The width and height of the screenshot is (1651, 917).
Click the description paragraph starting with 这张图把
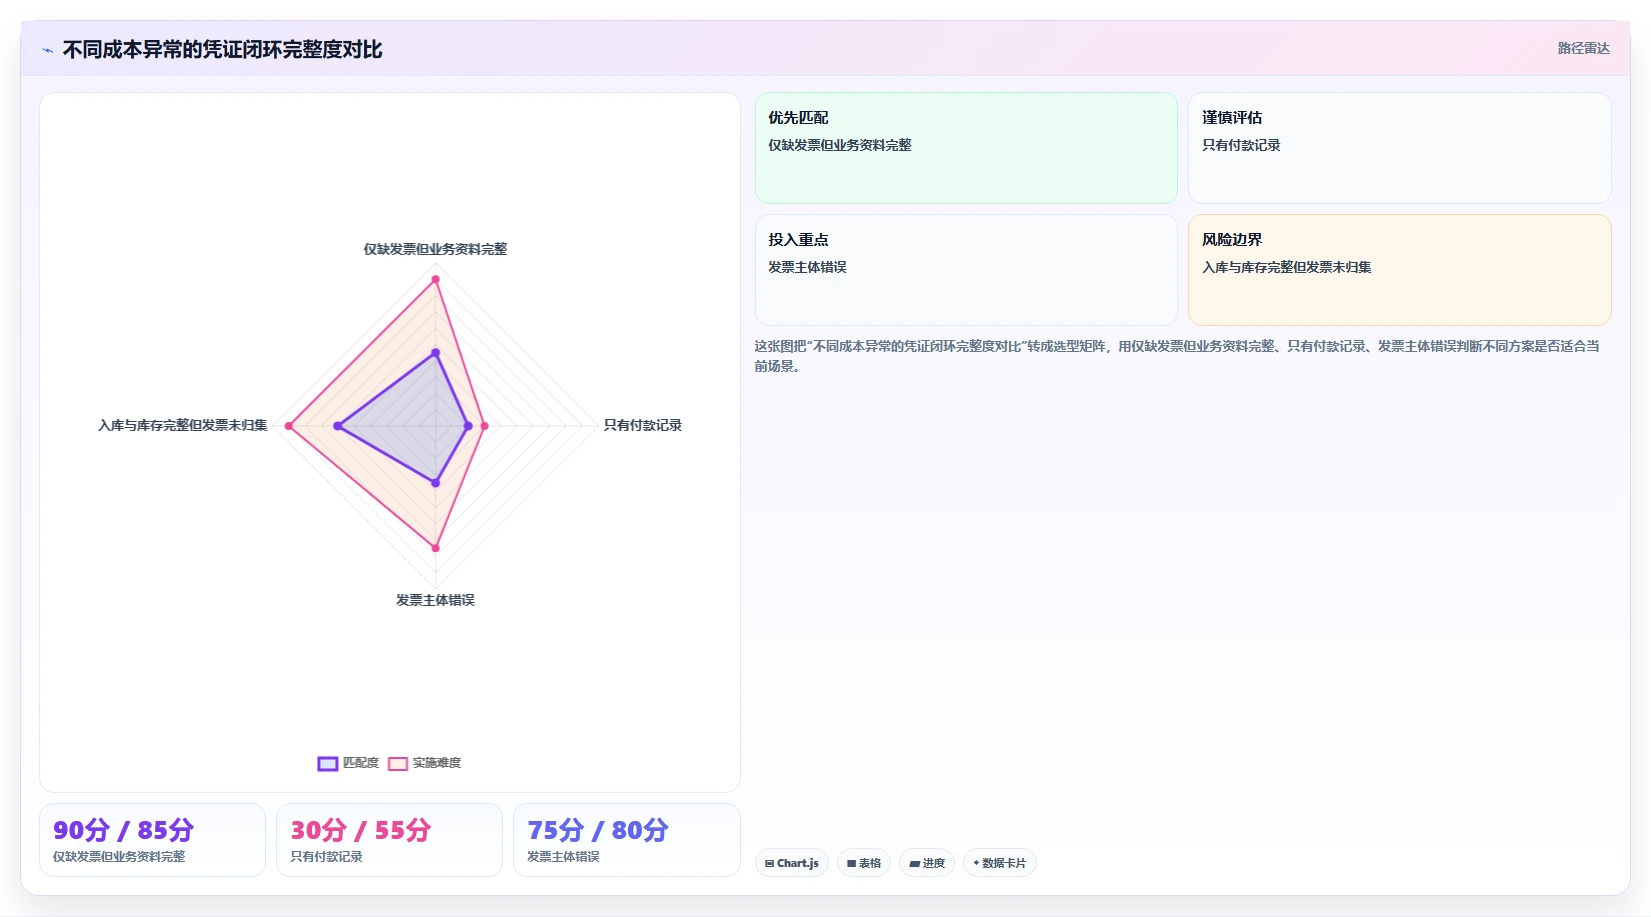pyautogui.click(x=1177, y=356)
